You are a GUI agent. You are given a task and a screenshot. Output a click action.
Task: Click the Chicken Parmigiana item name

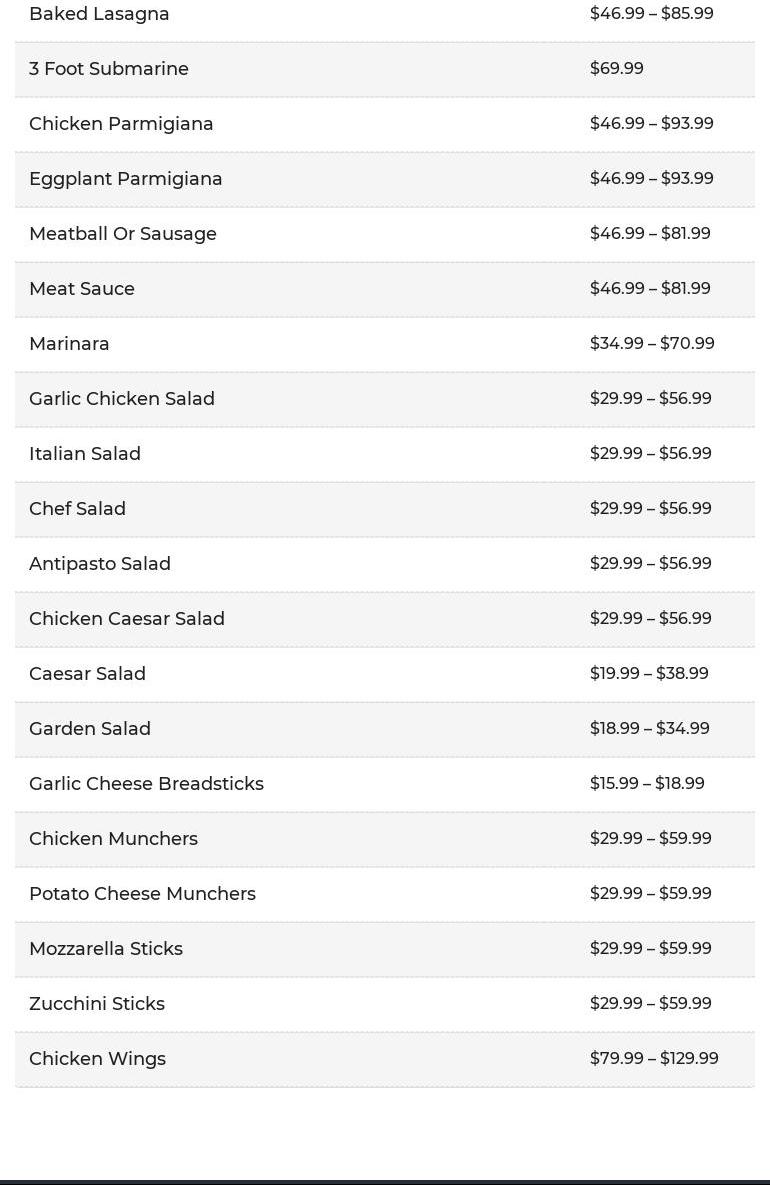click(121, 124)
